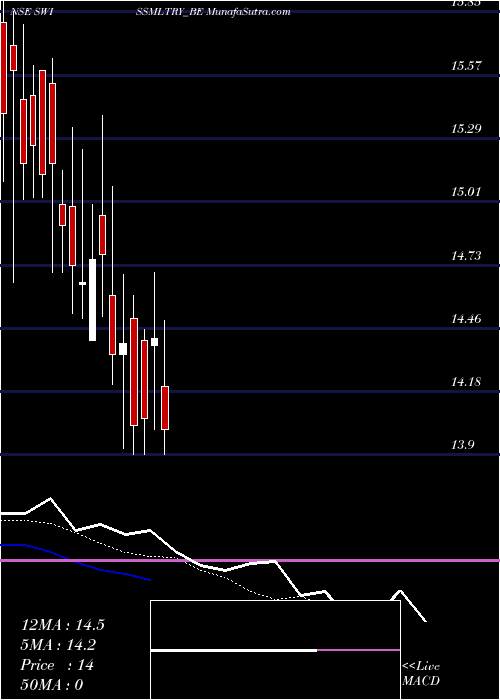This screenshot has width=500, height=700.
Task: Click the peak of the solid white MACD line
Action: point(50,498)
